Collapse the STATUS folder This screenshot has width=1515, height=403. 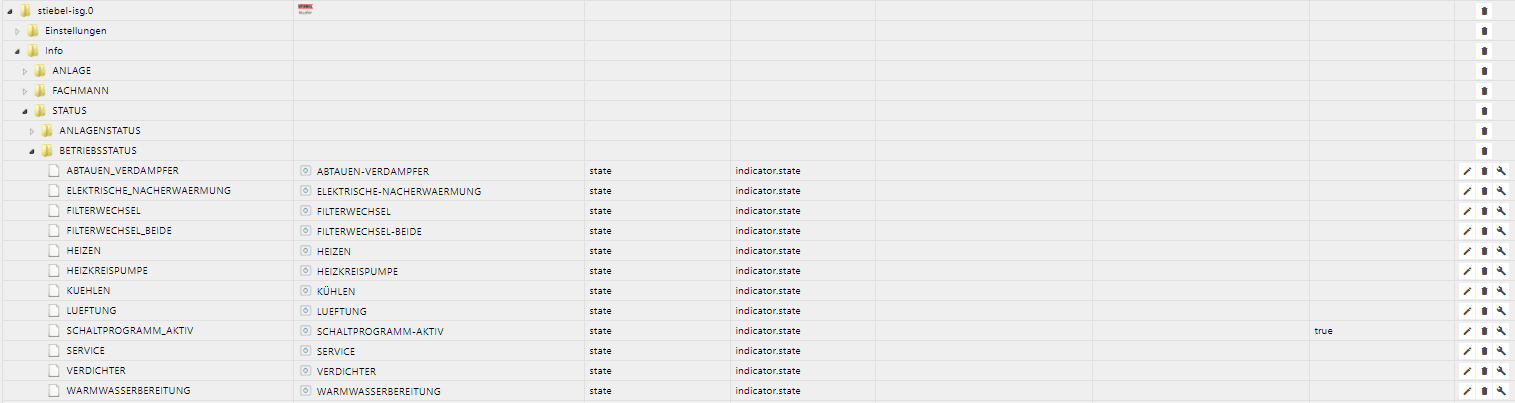[25, 111]
